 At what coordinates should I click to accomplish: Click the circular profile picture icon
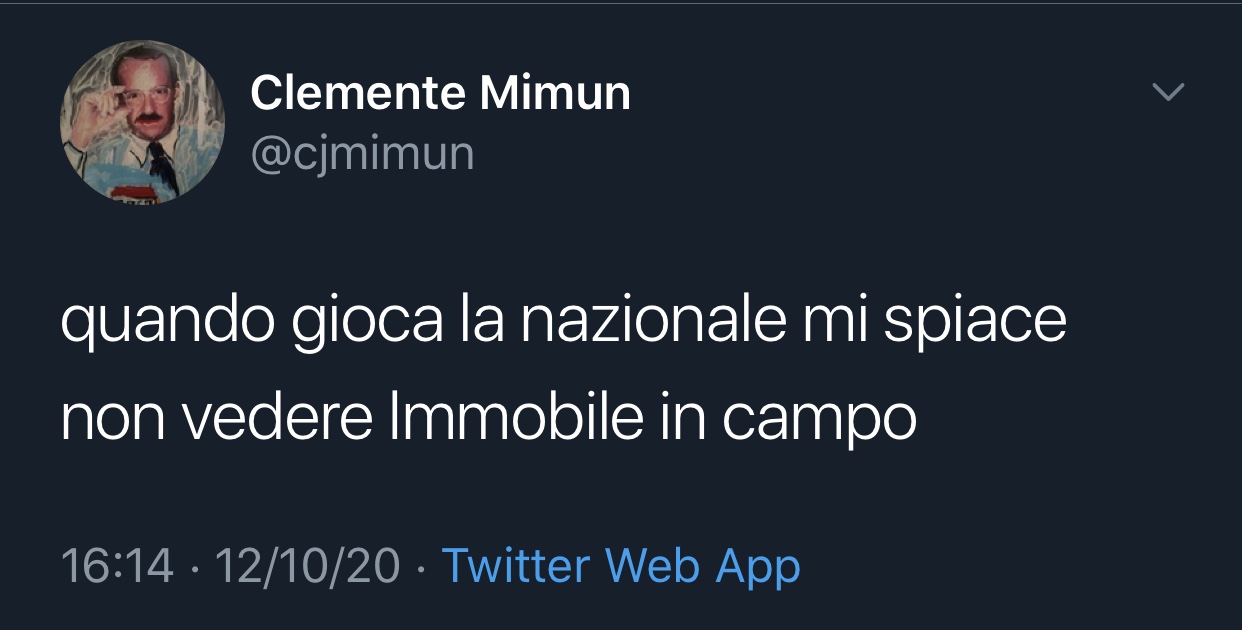tap(142, 123)
